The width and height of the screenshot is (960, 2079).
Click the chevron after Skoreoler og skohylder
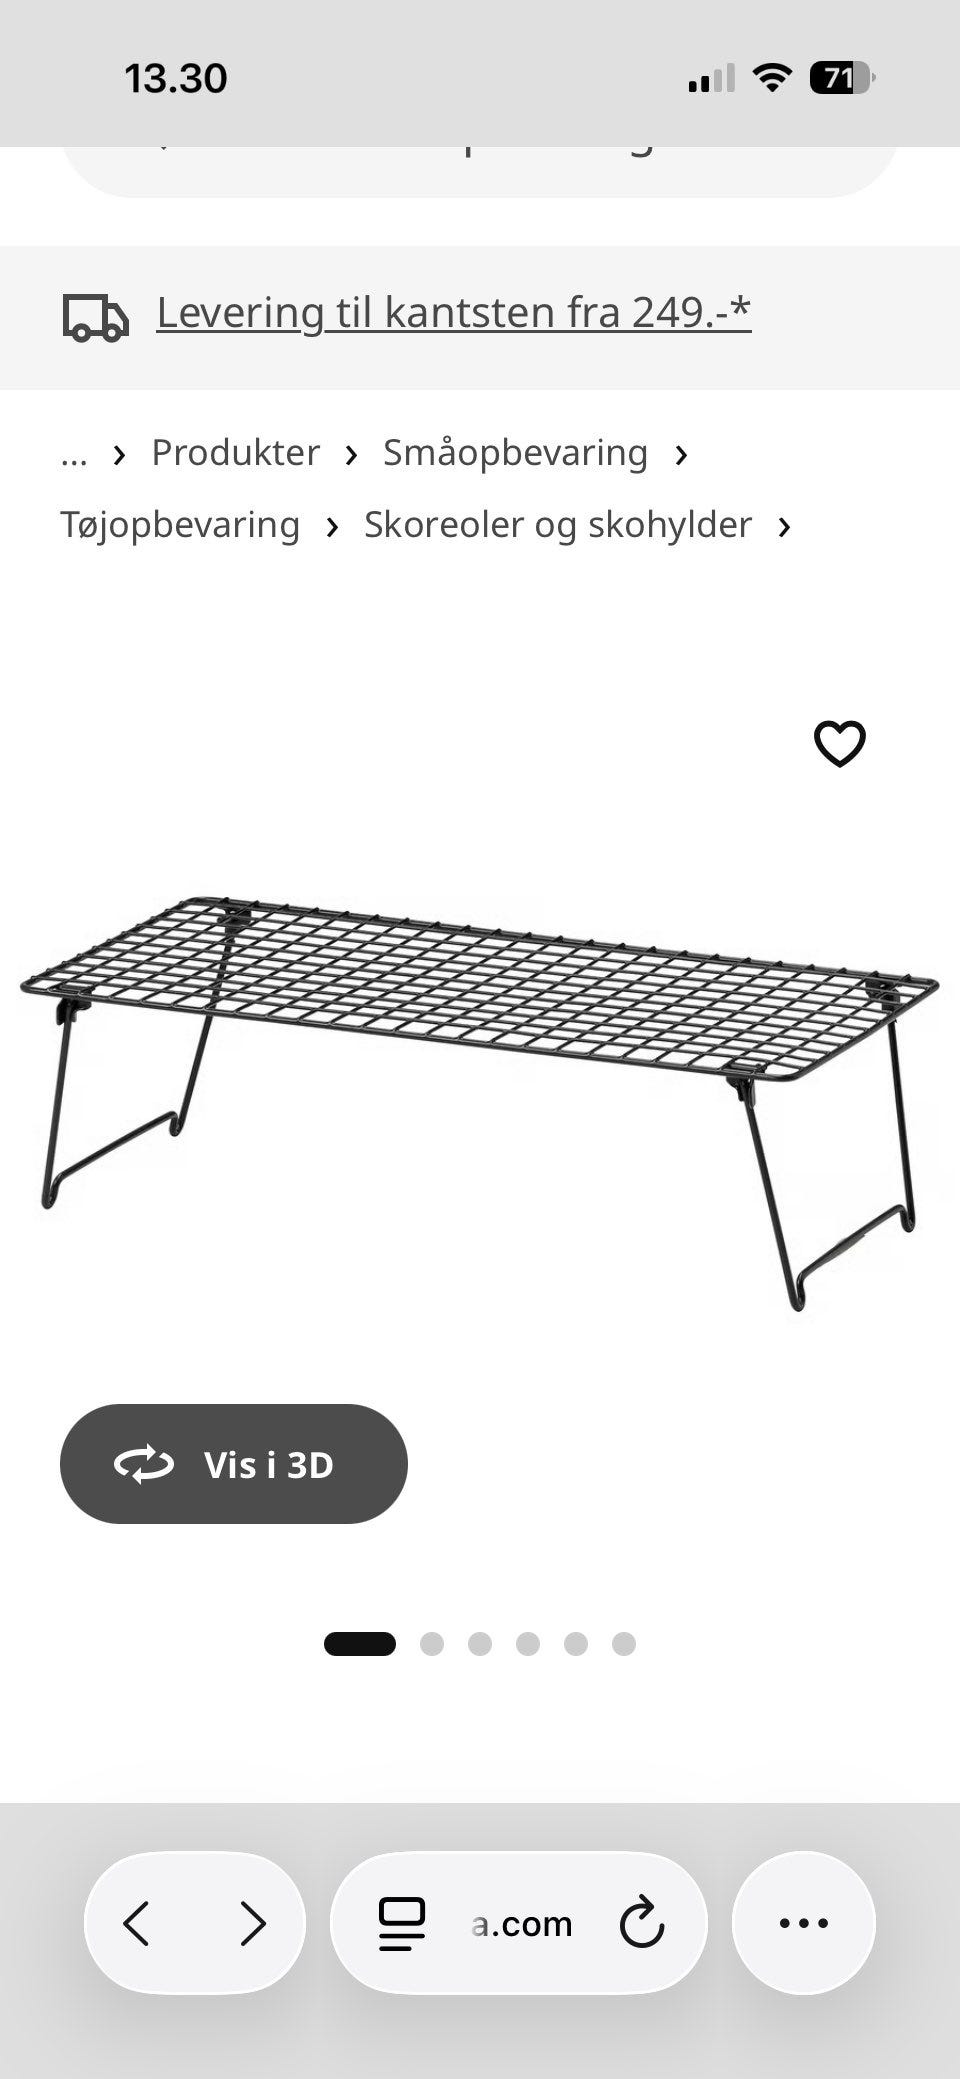click(784, 527)
